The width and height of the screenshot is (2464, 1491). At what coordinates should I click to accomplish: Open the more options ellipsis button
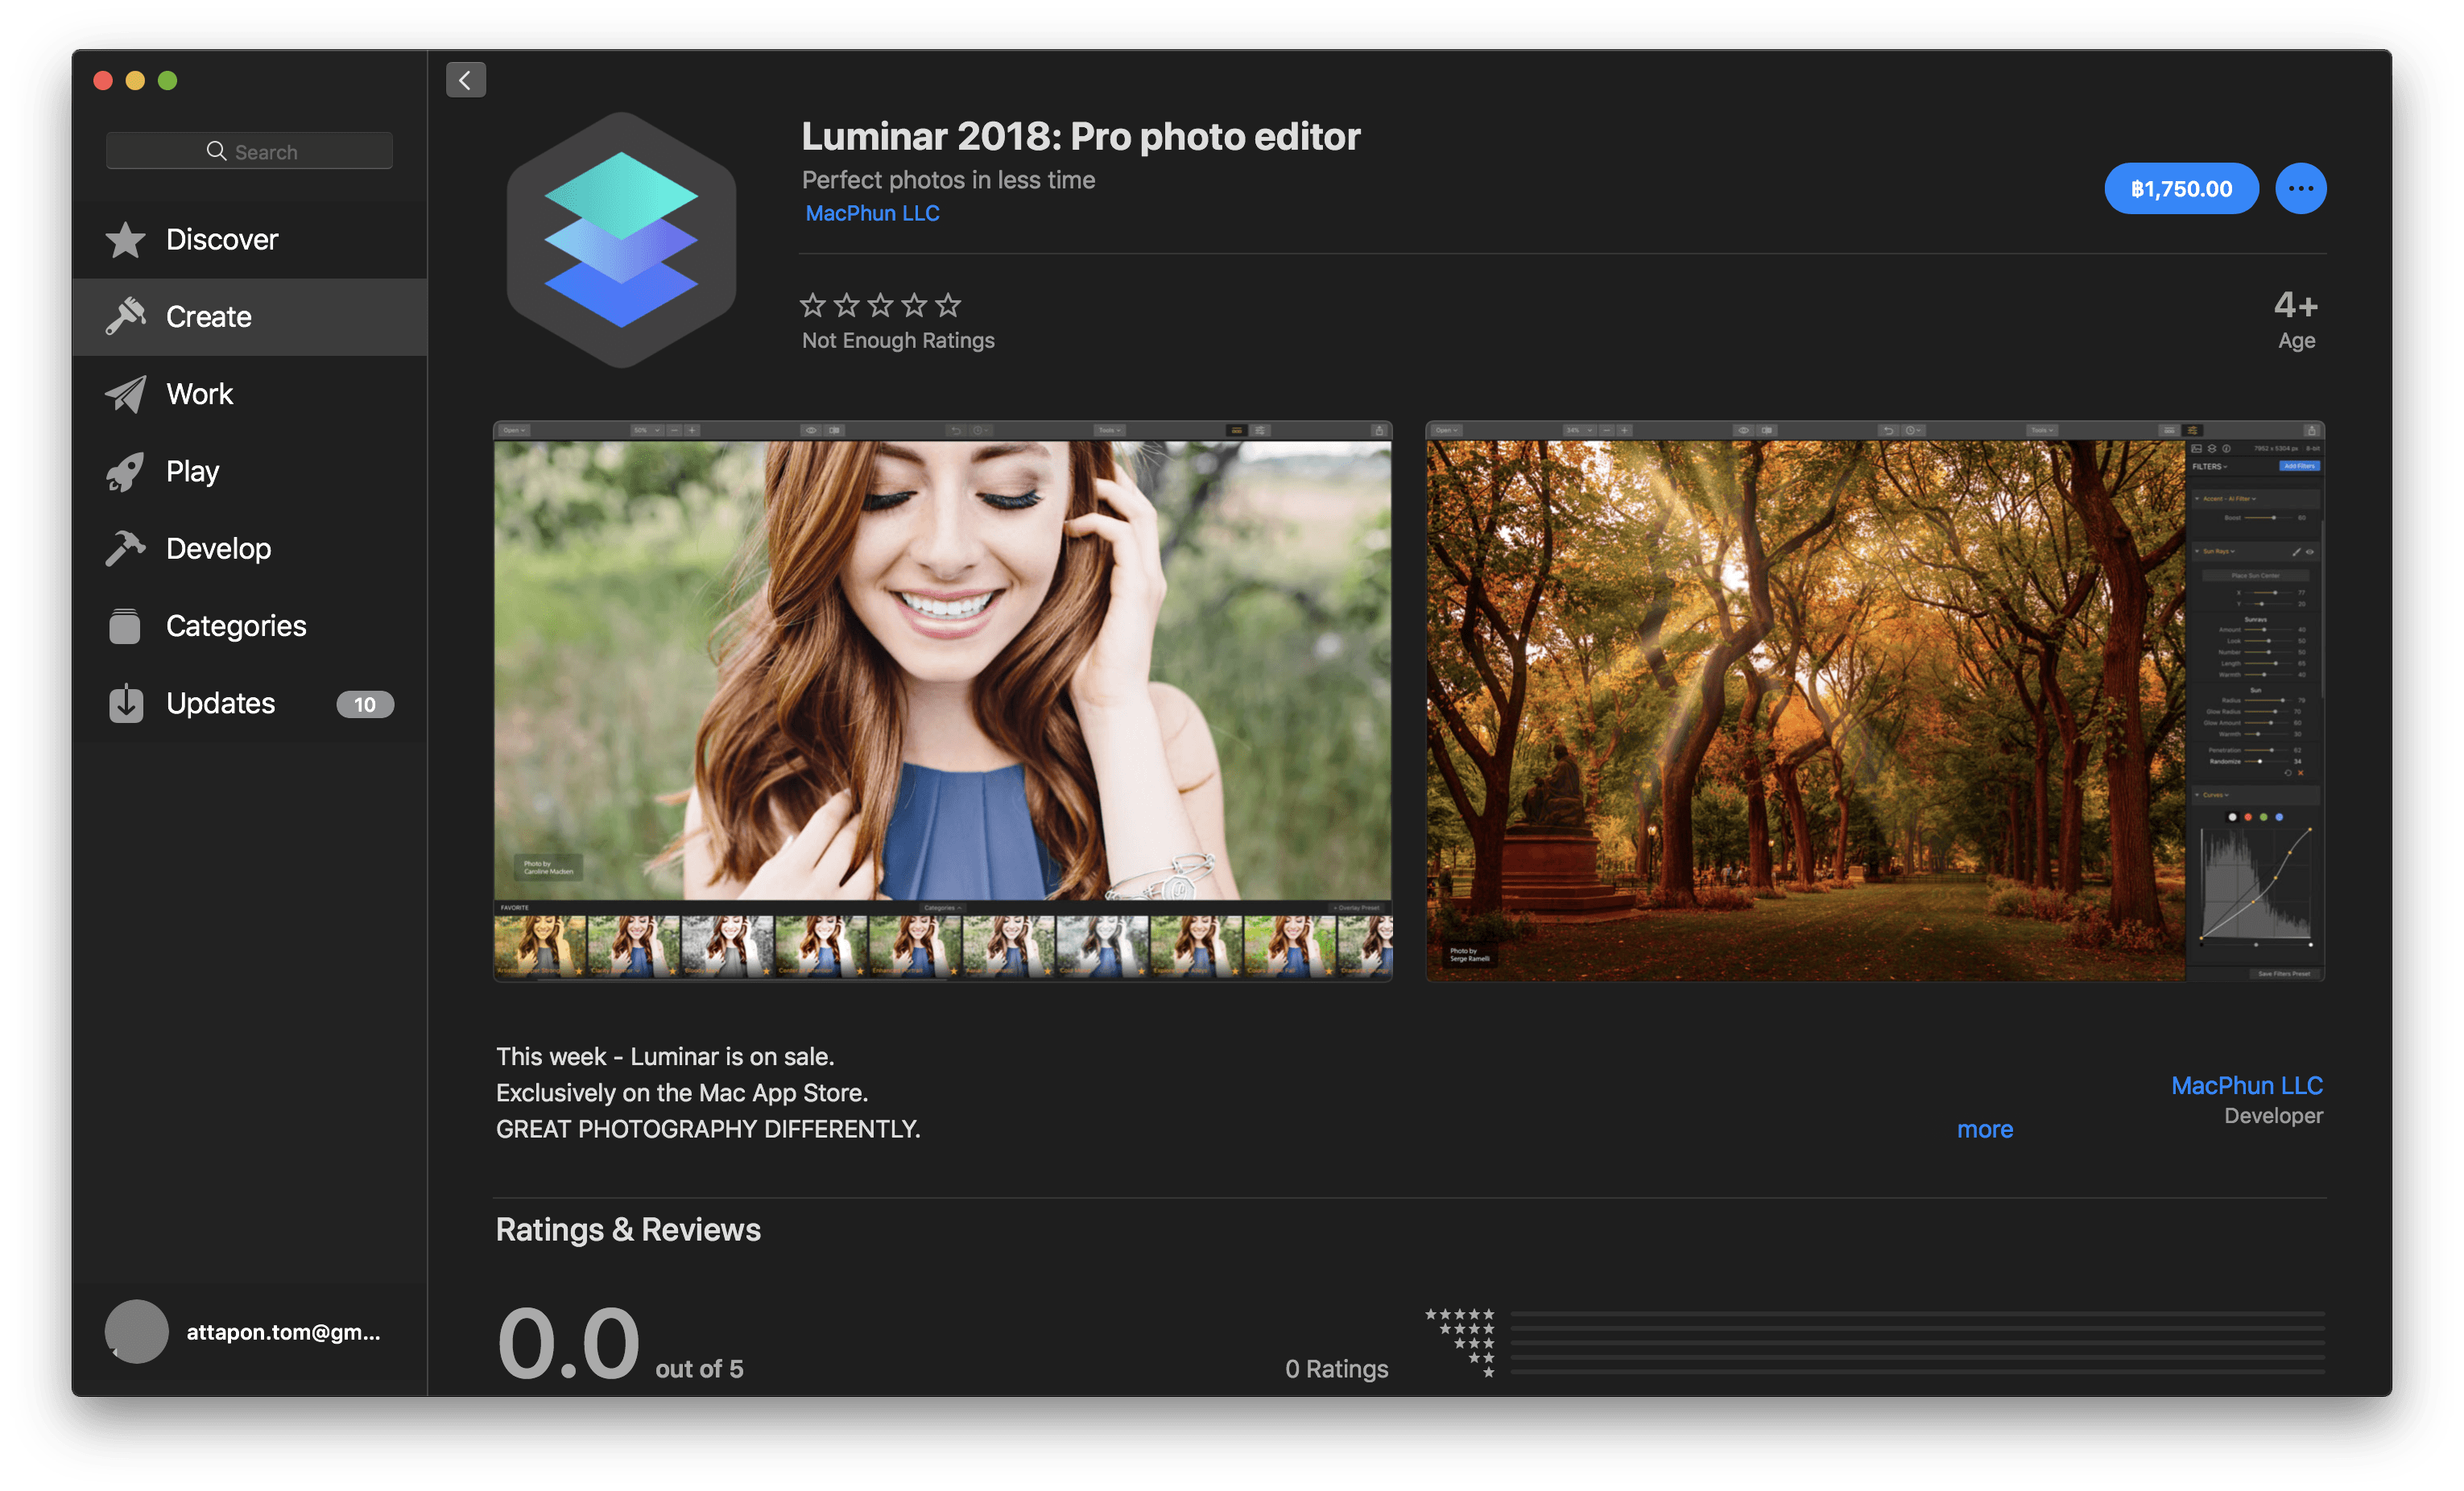2300,188
